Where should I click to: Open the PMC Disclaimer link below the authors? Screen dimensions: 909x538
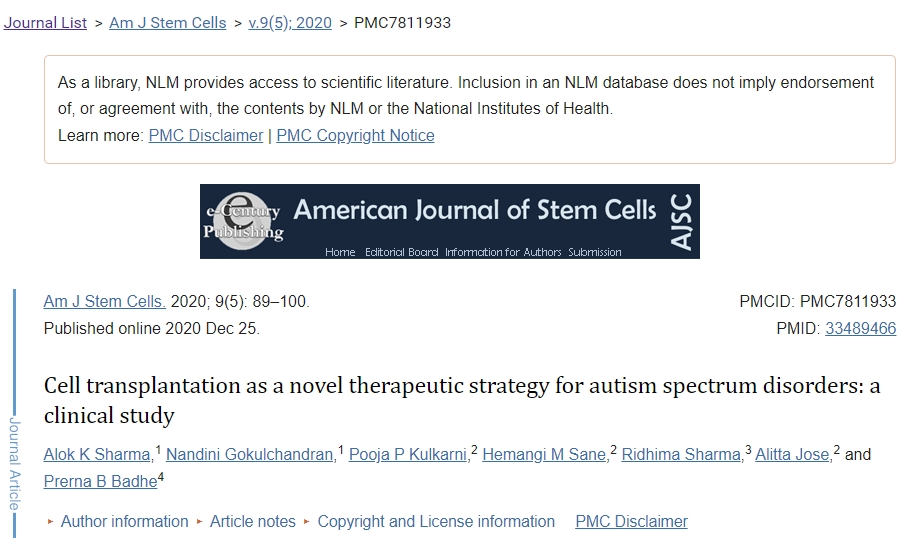(x=631, y=521)
